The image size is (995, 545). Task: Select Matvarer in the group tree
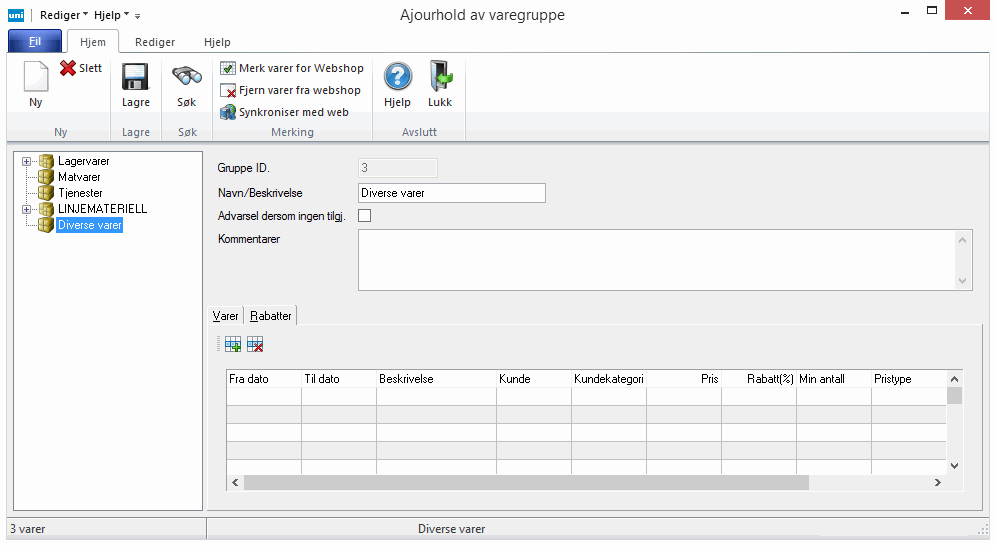[79, 177]
